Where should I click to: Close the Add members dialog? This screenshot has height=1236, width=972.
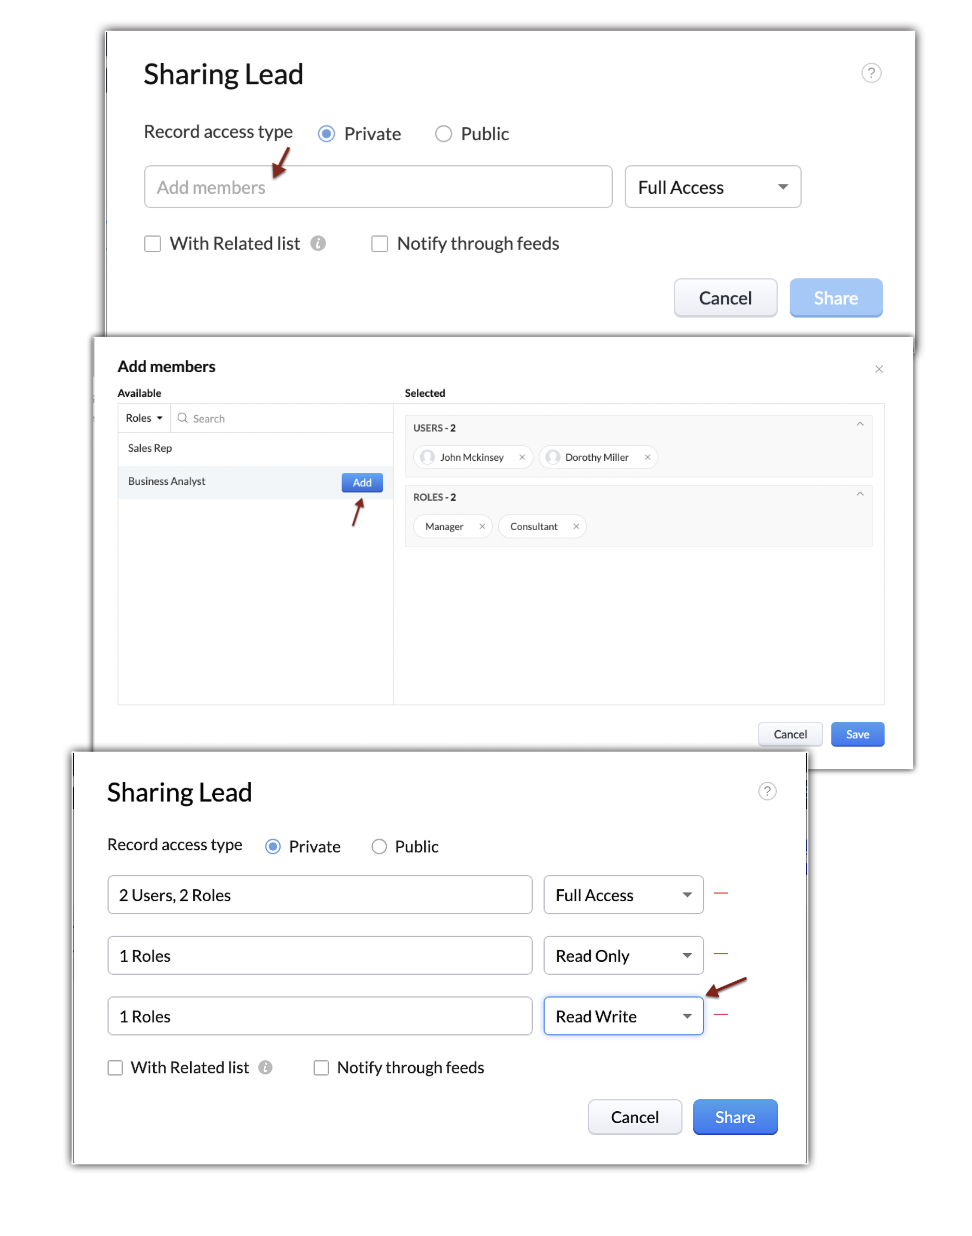[x=879, y=369]
